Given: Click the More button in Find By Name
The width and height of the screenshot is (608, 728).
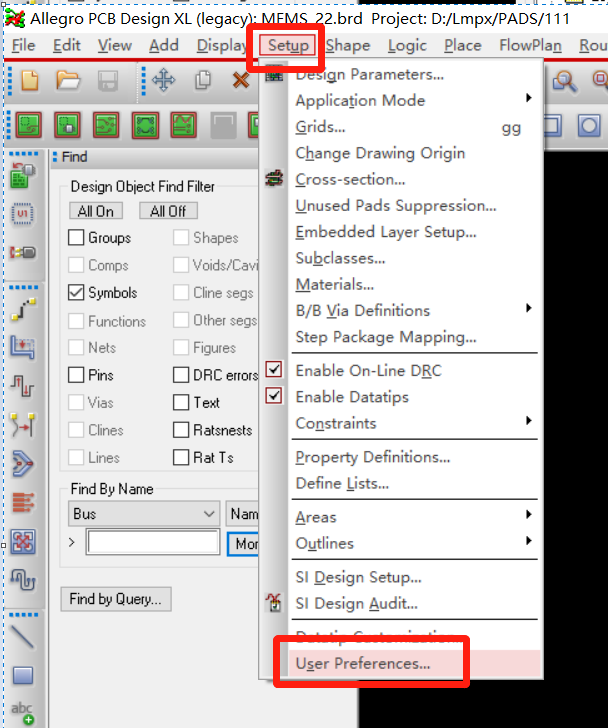Looking at the screenshot, I should pos(243,543).
